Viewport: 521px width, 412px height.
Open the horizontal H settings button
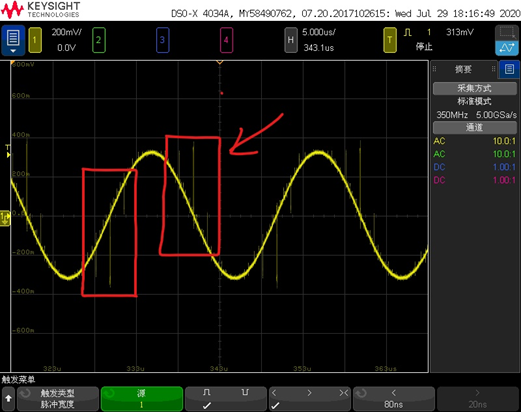[x=291, y=40]
